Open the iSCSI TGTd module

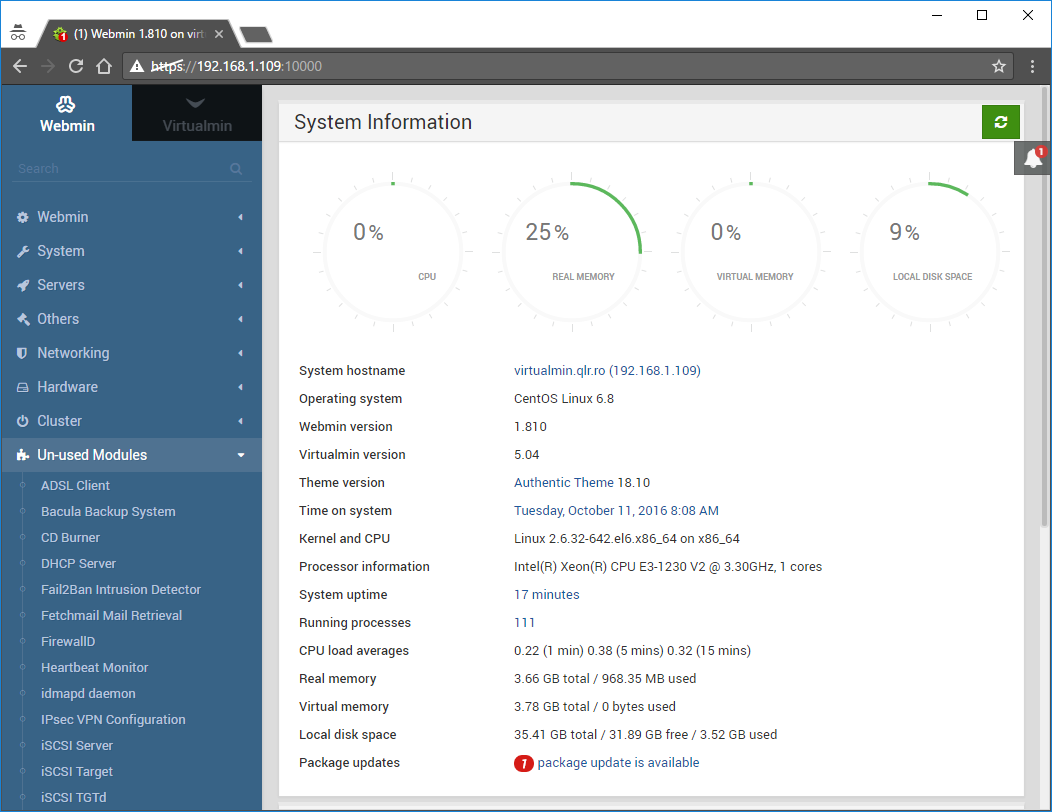coord(74,798)
